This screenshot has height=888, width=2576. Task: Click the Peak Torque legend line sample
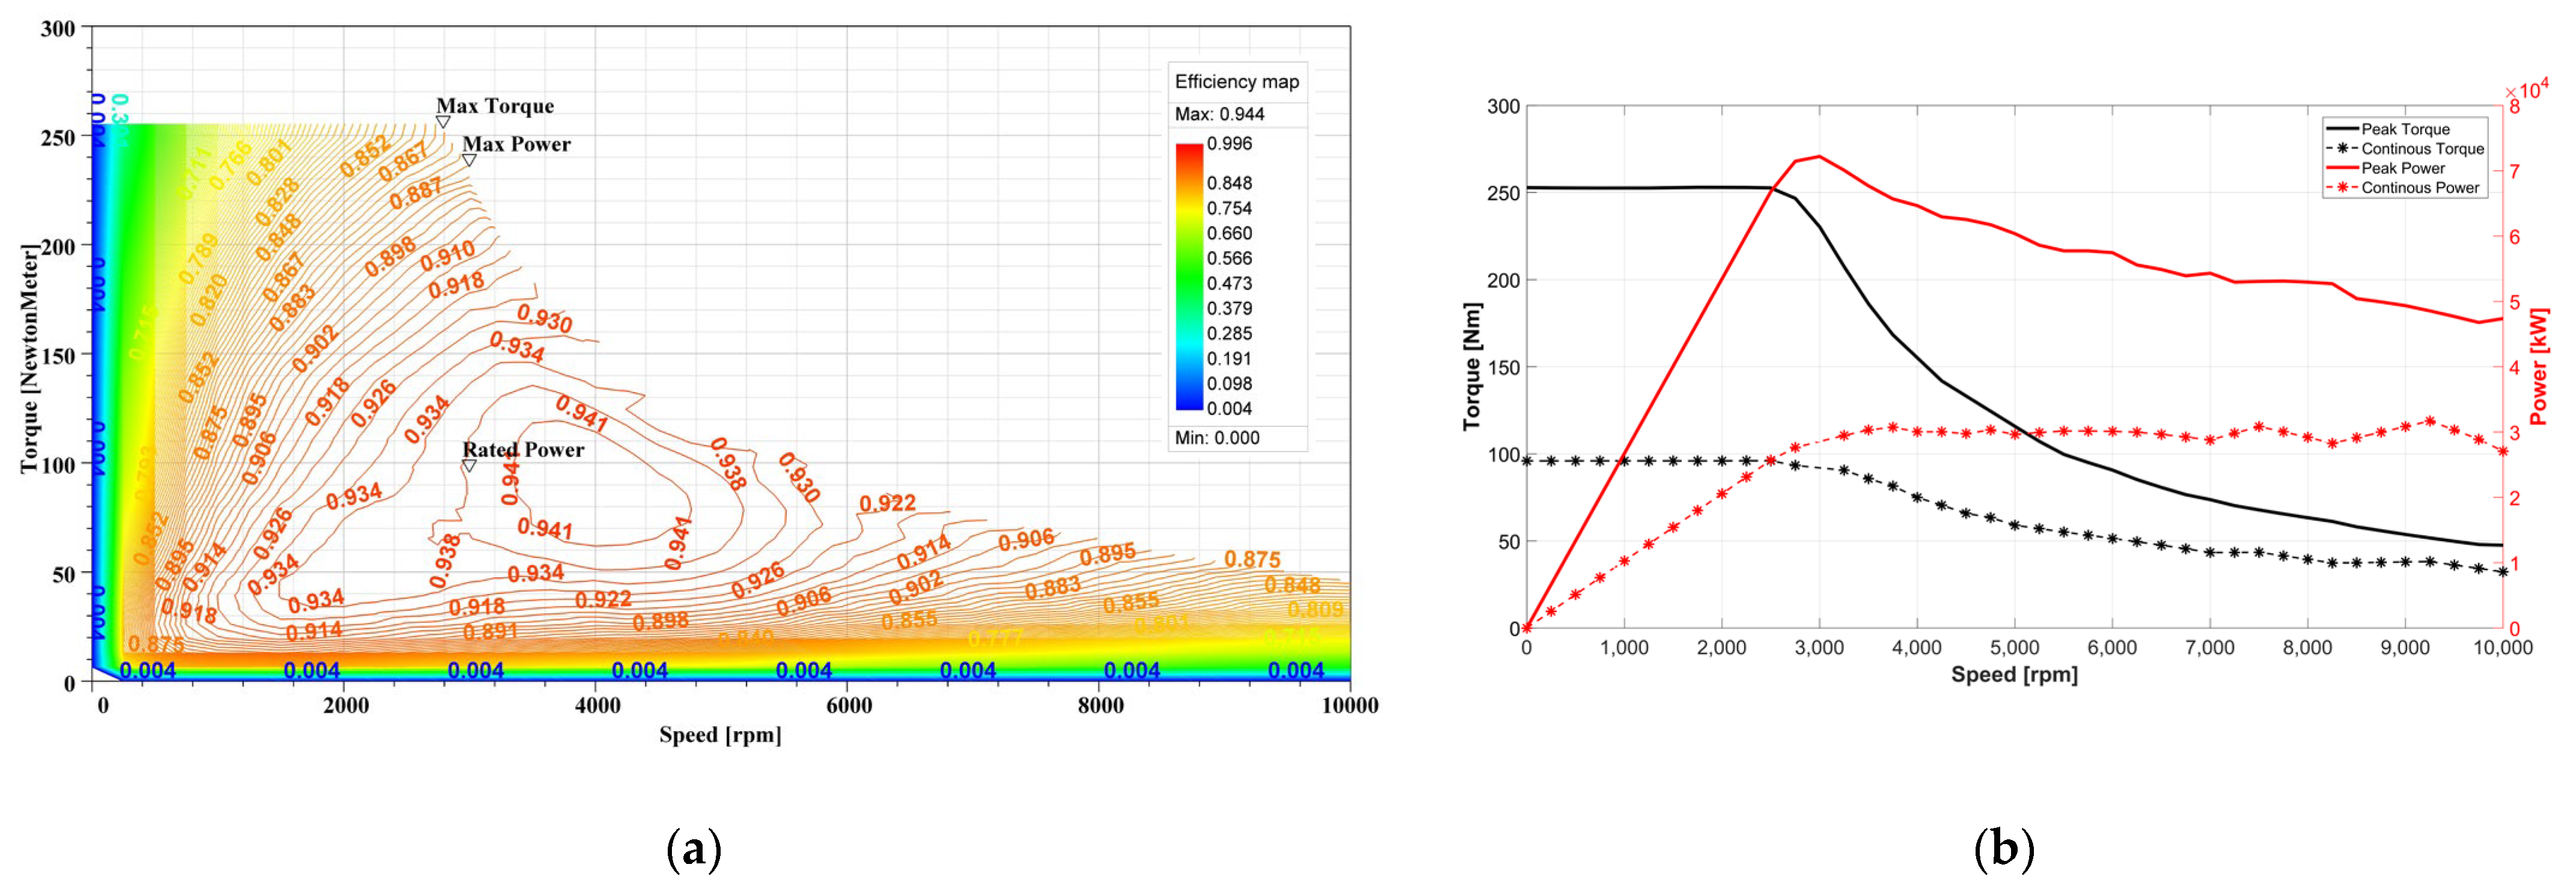click(2342, 129)
